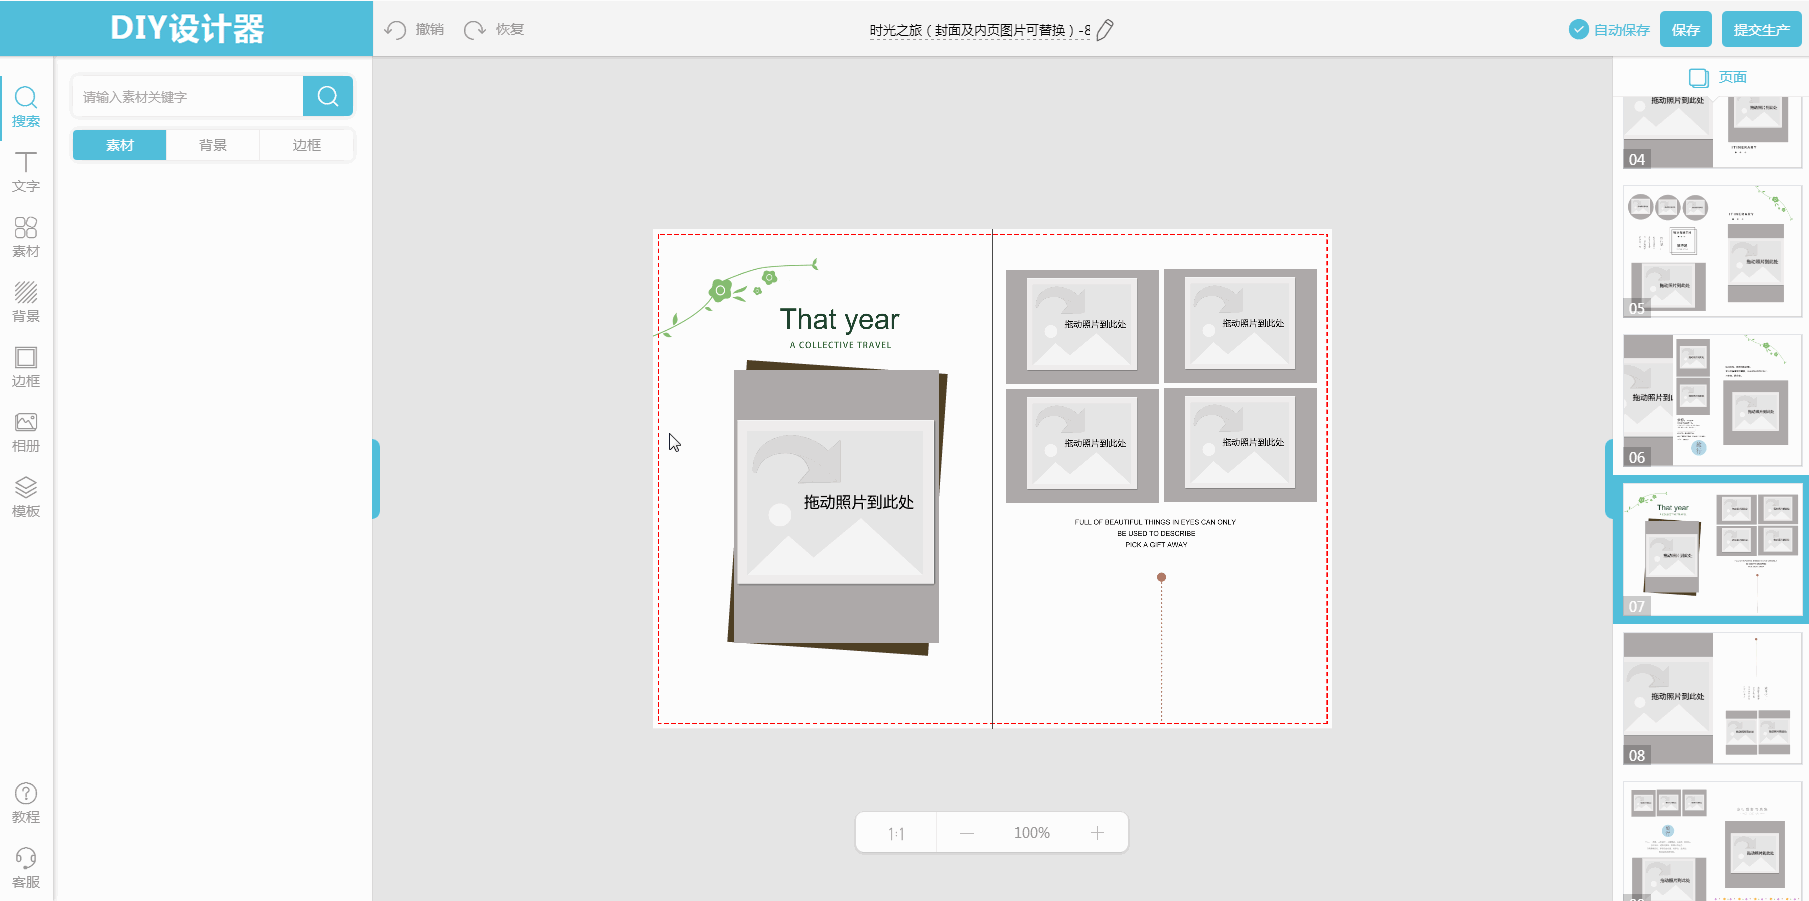1809x901 pixels.
Task: Select the 背景 background tool icon
Action: [x=26, y=302]
